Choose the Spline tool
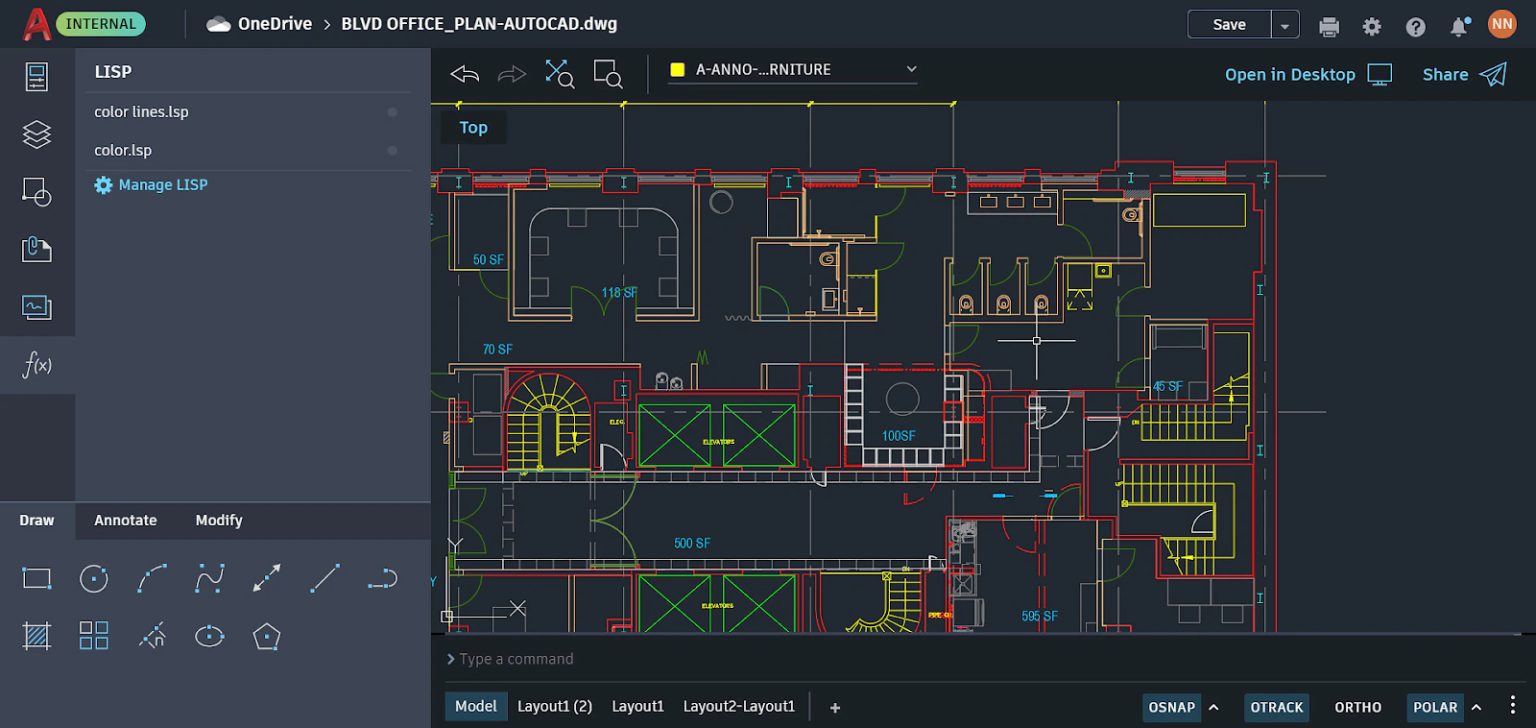1536x728 pixels. [x=209, y=578]
